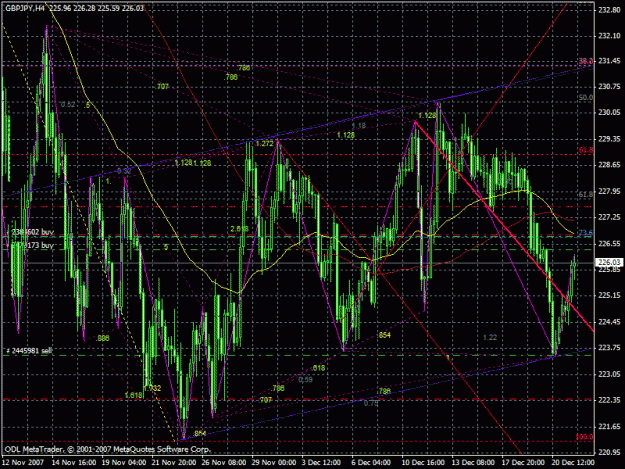
Task: Click price axis label 225.15
Action: point(609,295)
